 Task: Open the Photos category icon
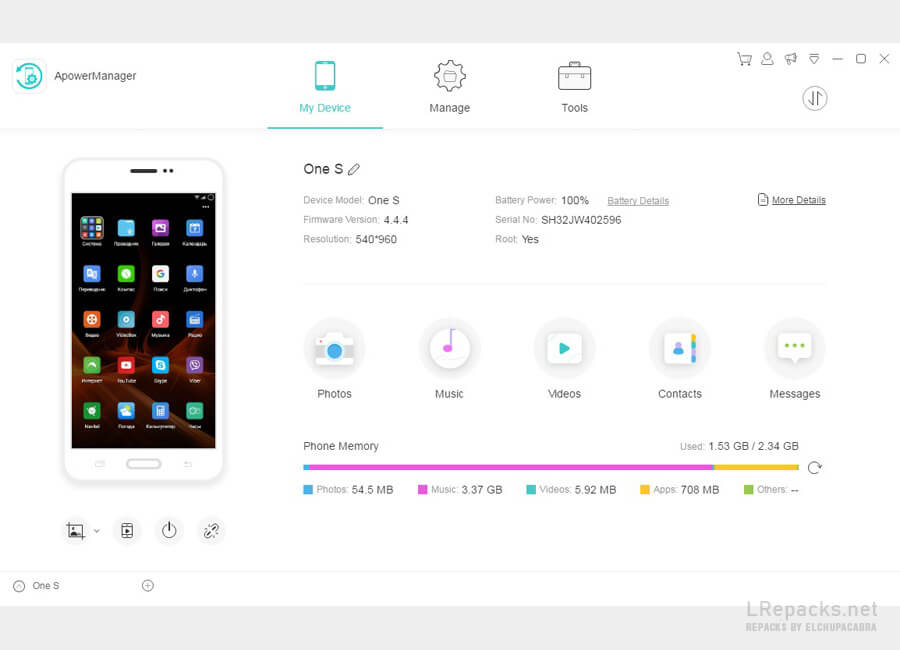334,348
